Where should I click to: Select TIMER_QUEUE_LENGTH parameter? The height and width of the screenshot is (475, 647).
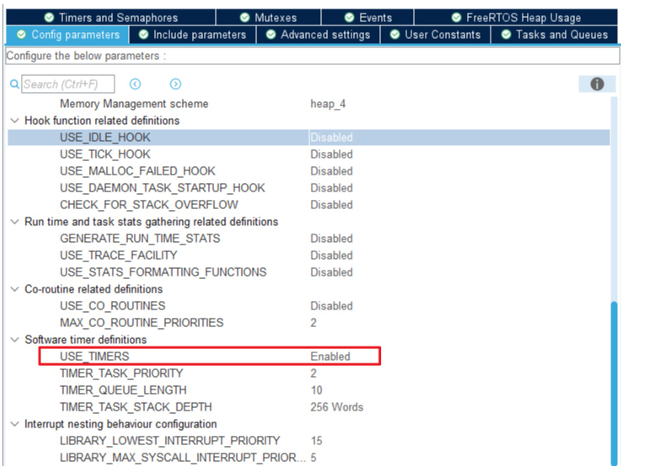point(123,390)
